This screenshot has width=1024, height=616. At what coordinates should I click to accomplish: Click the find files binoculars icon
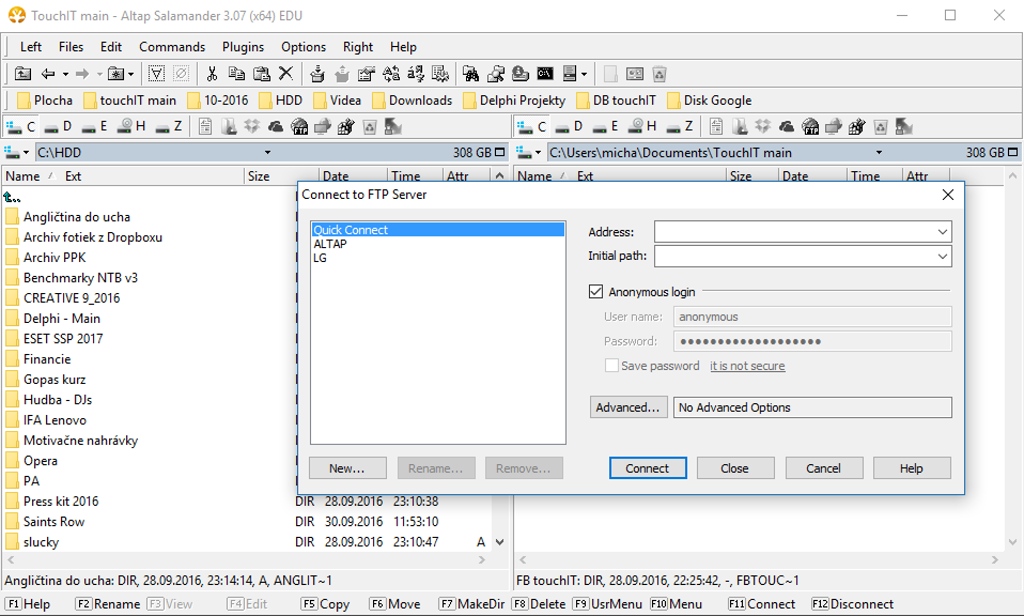(x=471, y=74)
